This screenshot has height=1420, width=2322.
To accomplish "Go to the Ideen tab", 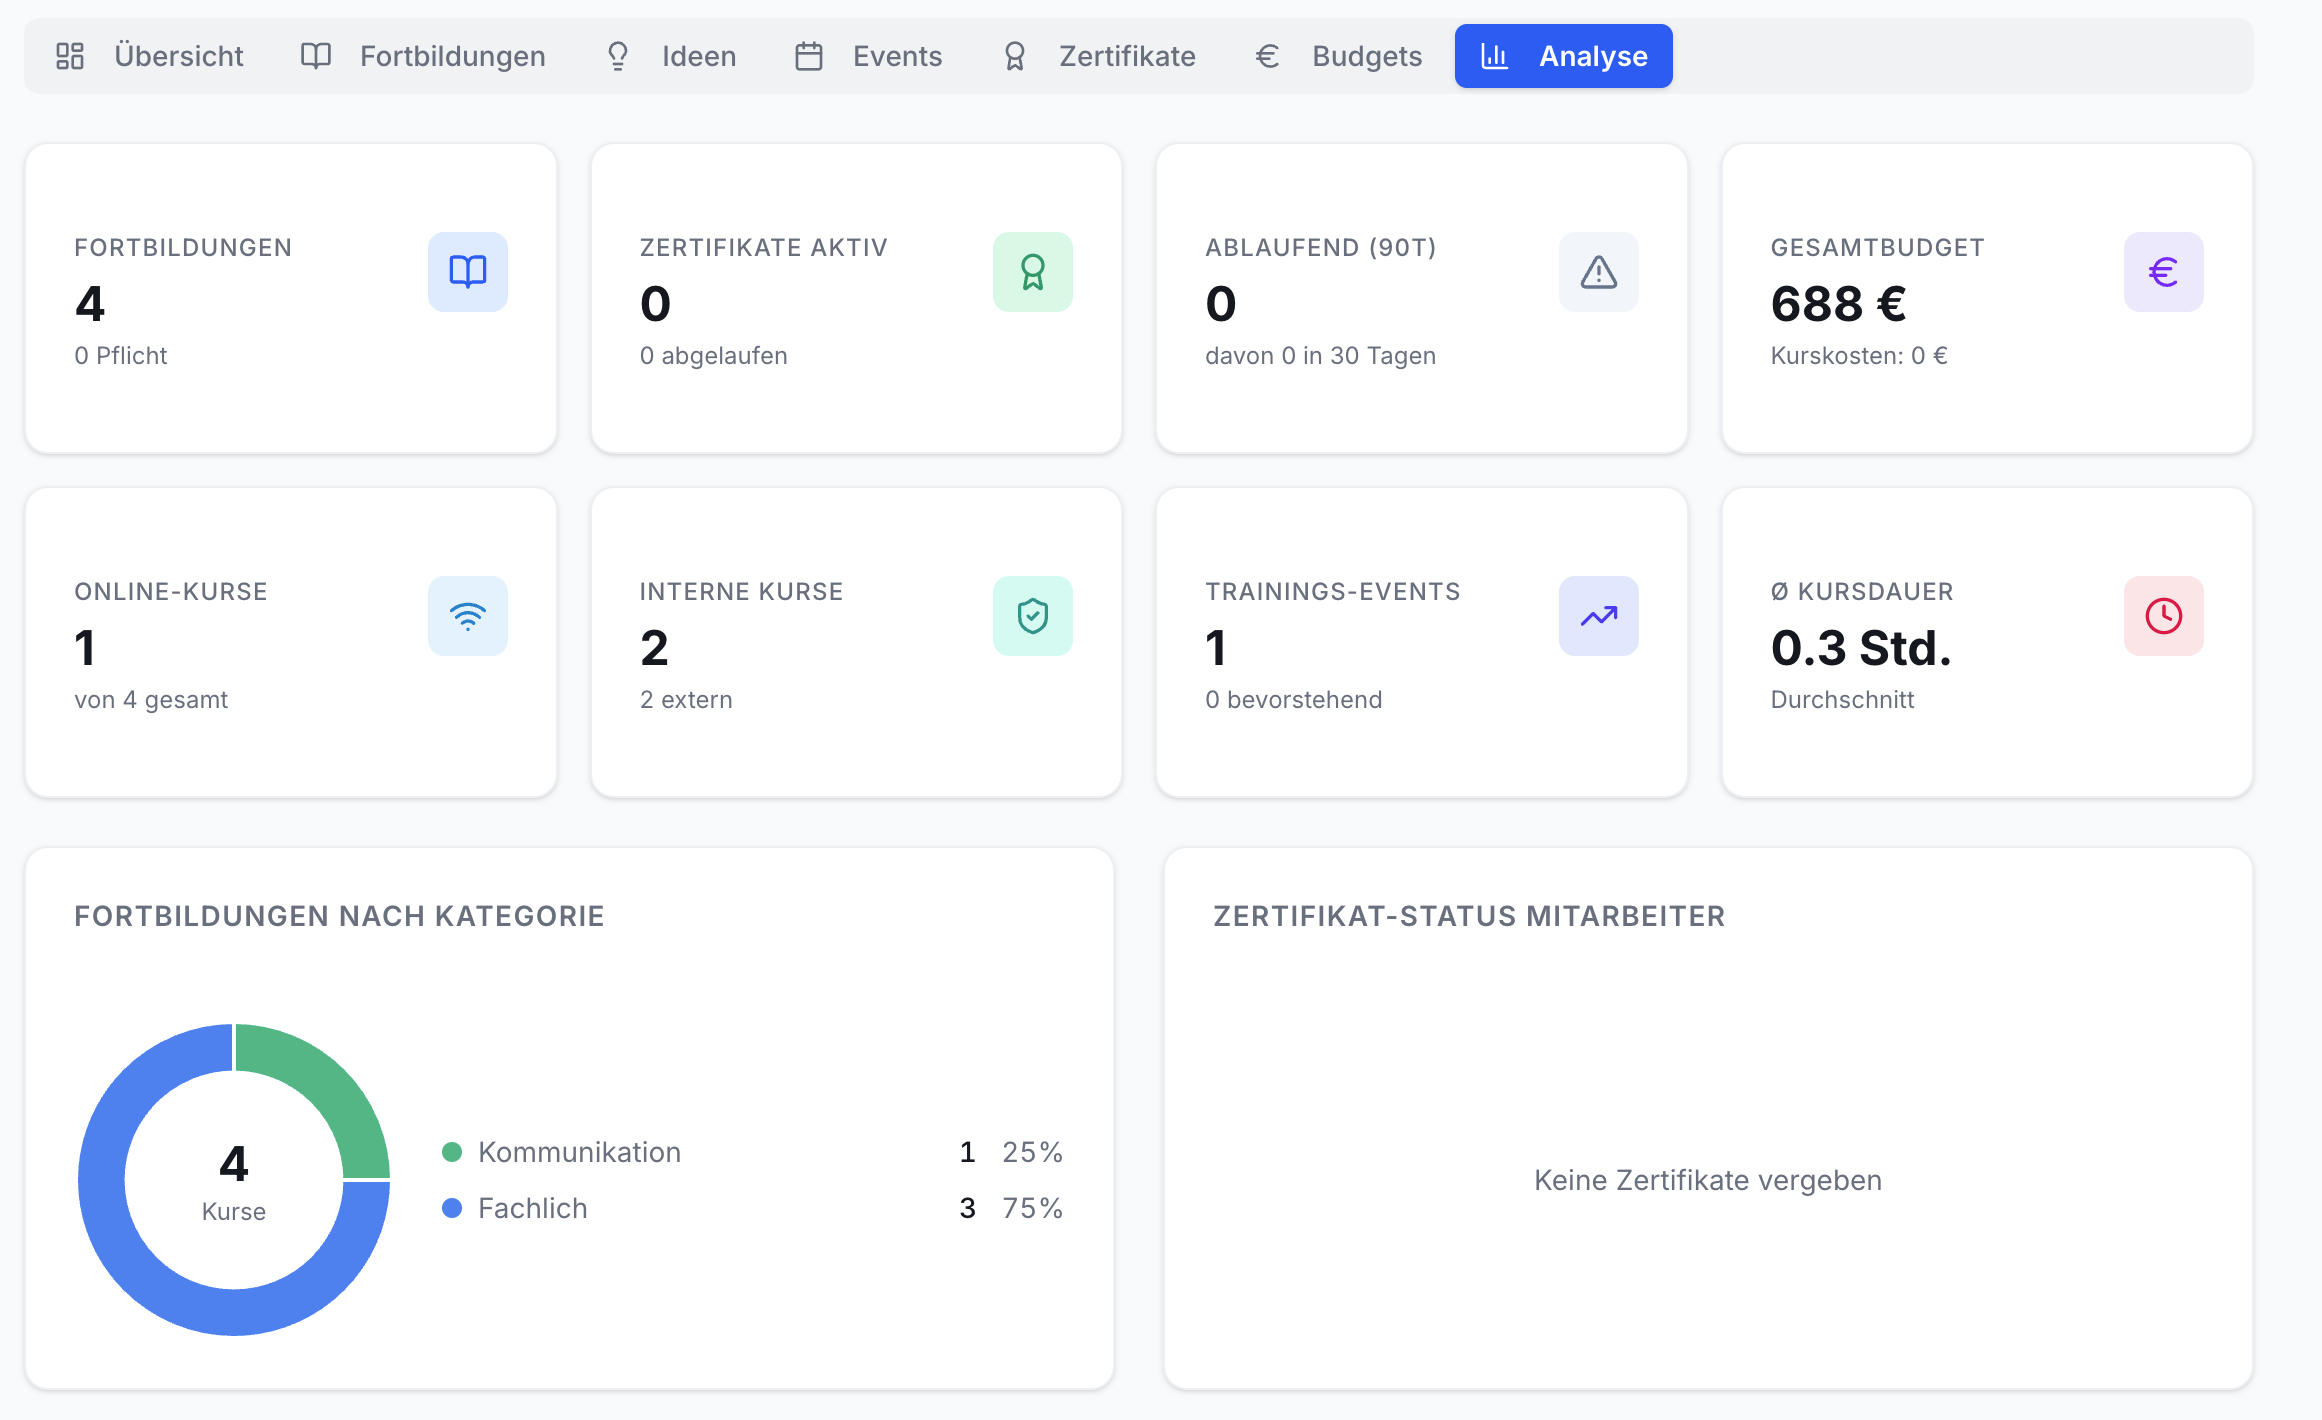I will click(x=672, y=56).
